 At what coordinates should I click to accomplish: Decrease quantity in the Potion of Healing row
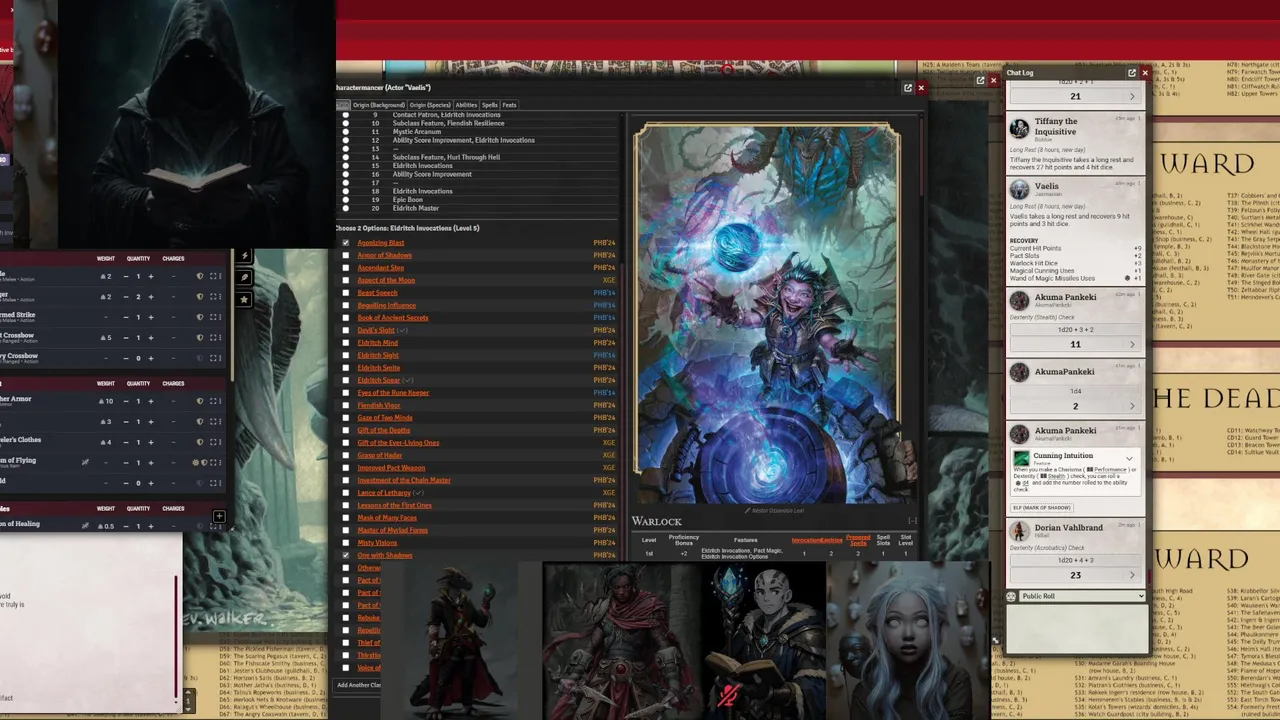(x=126, y=526)
